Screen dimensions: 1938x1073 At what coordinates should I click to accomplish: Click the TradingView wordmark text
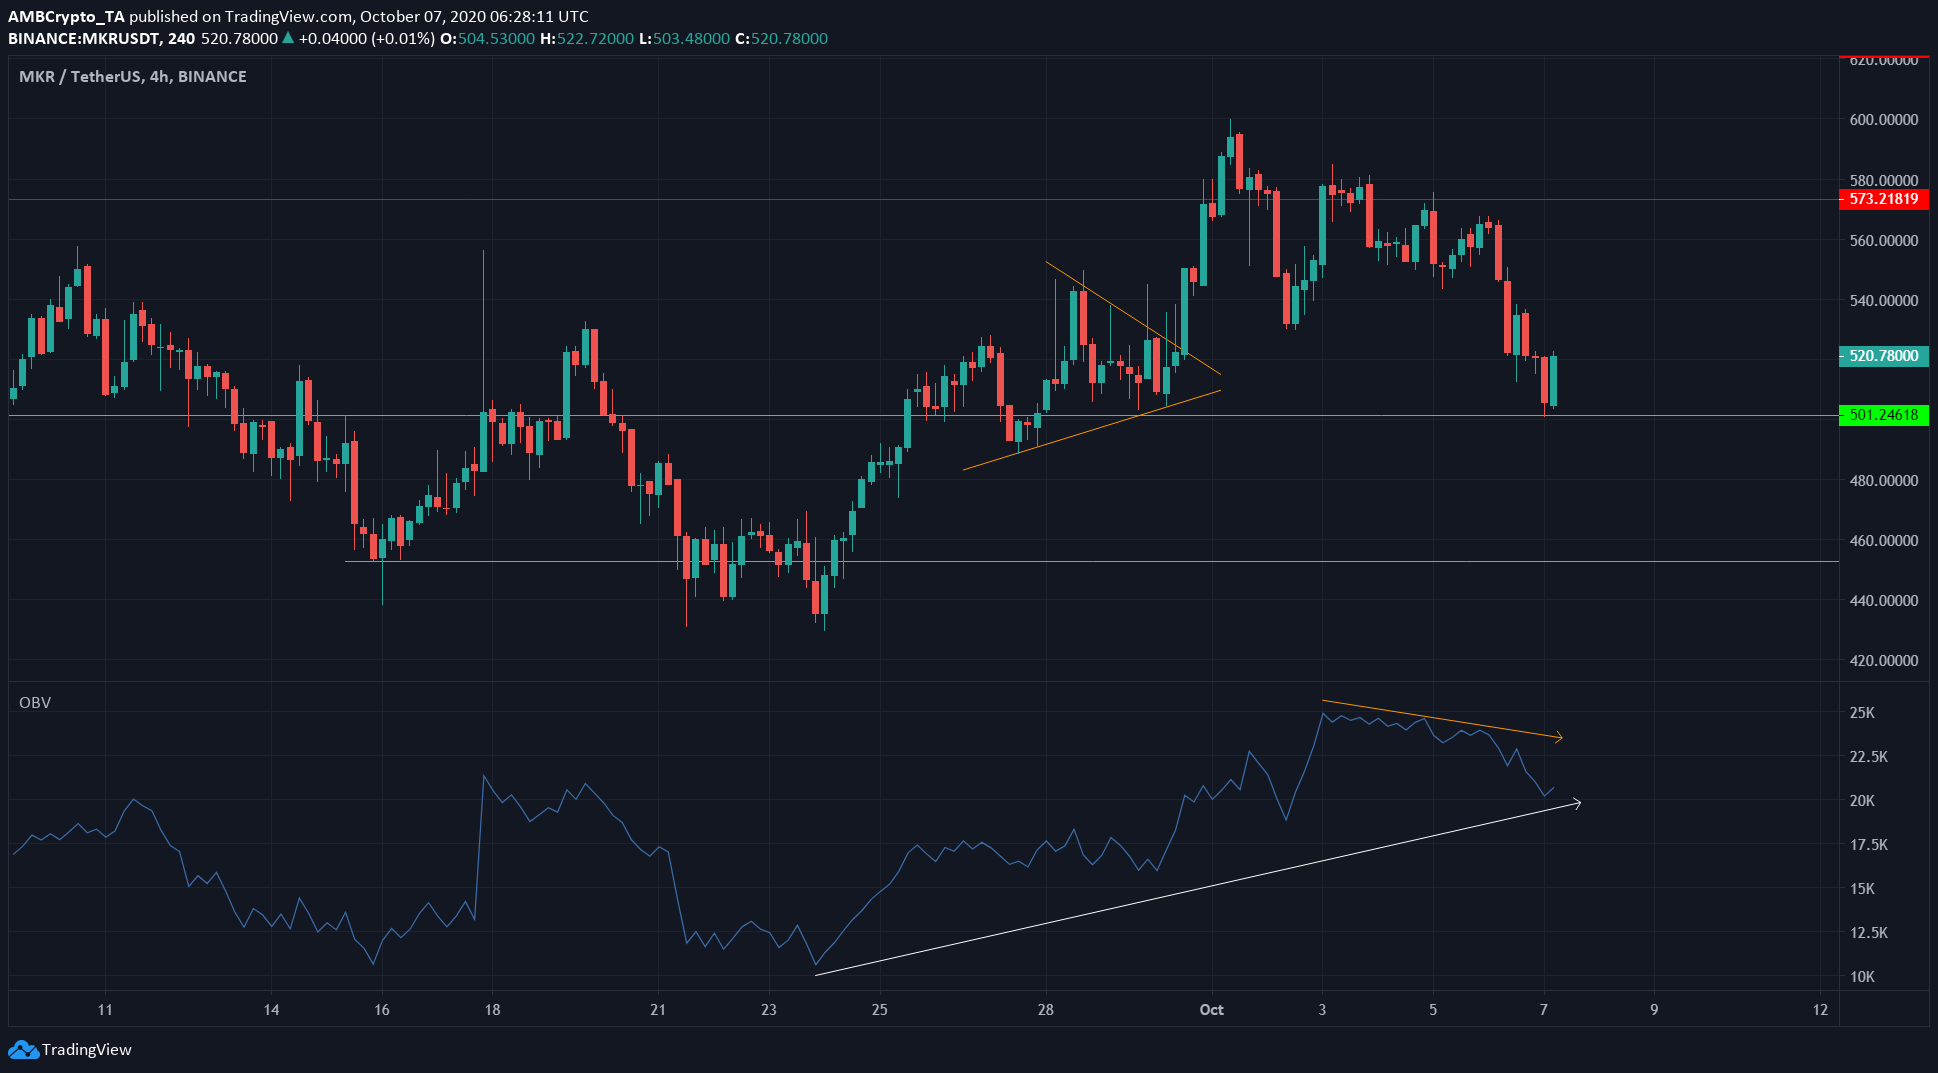(x=87, y=1049)
